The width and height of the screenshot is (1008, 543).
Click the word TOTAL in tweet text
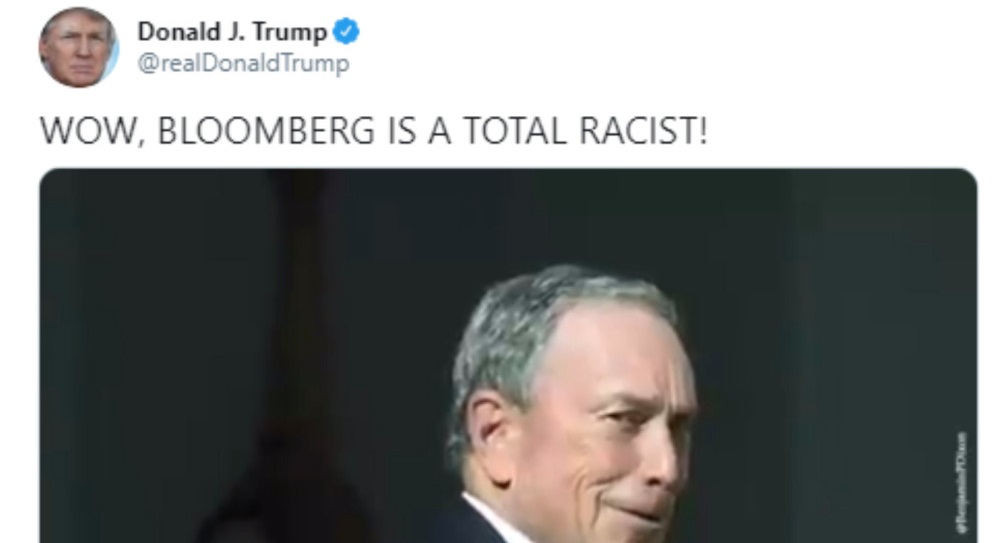coord(516,131)
